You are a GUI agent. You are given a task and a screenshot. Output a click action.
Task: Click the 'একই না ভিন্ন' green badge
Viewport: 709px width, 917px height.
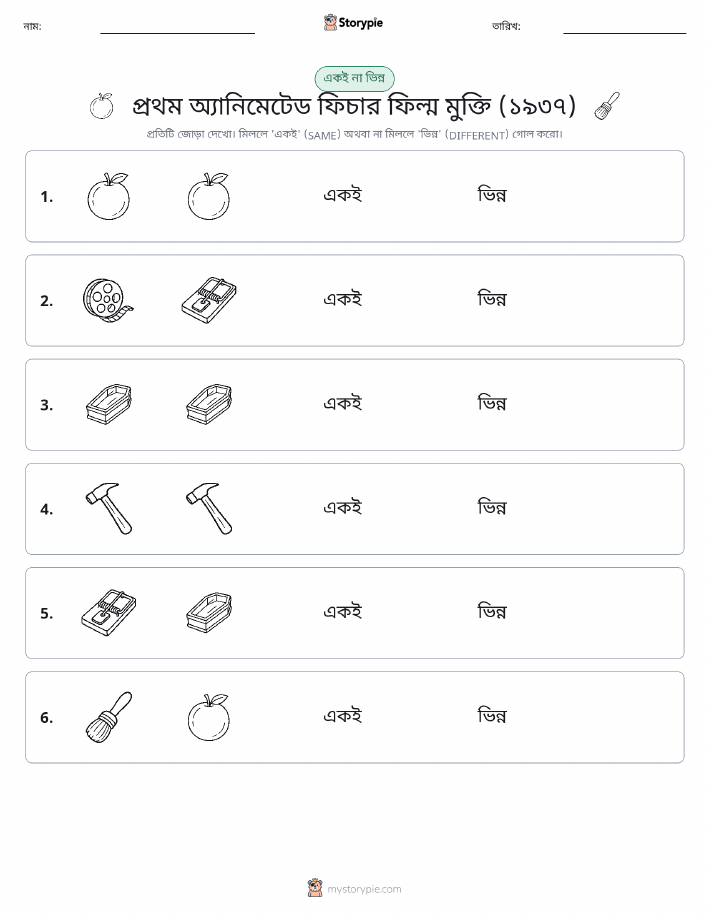tap(354, 78)
